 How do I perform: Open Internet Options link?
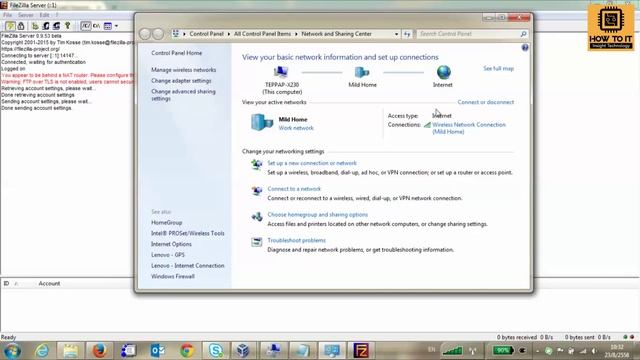(171, 244)
